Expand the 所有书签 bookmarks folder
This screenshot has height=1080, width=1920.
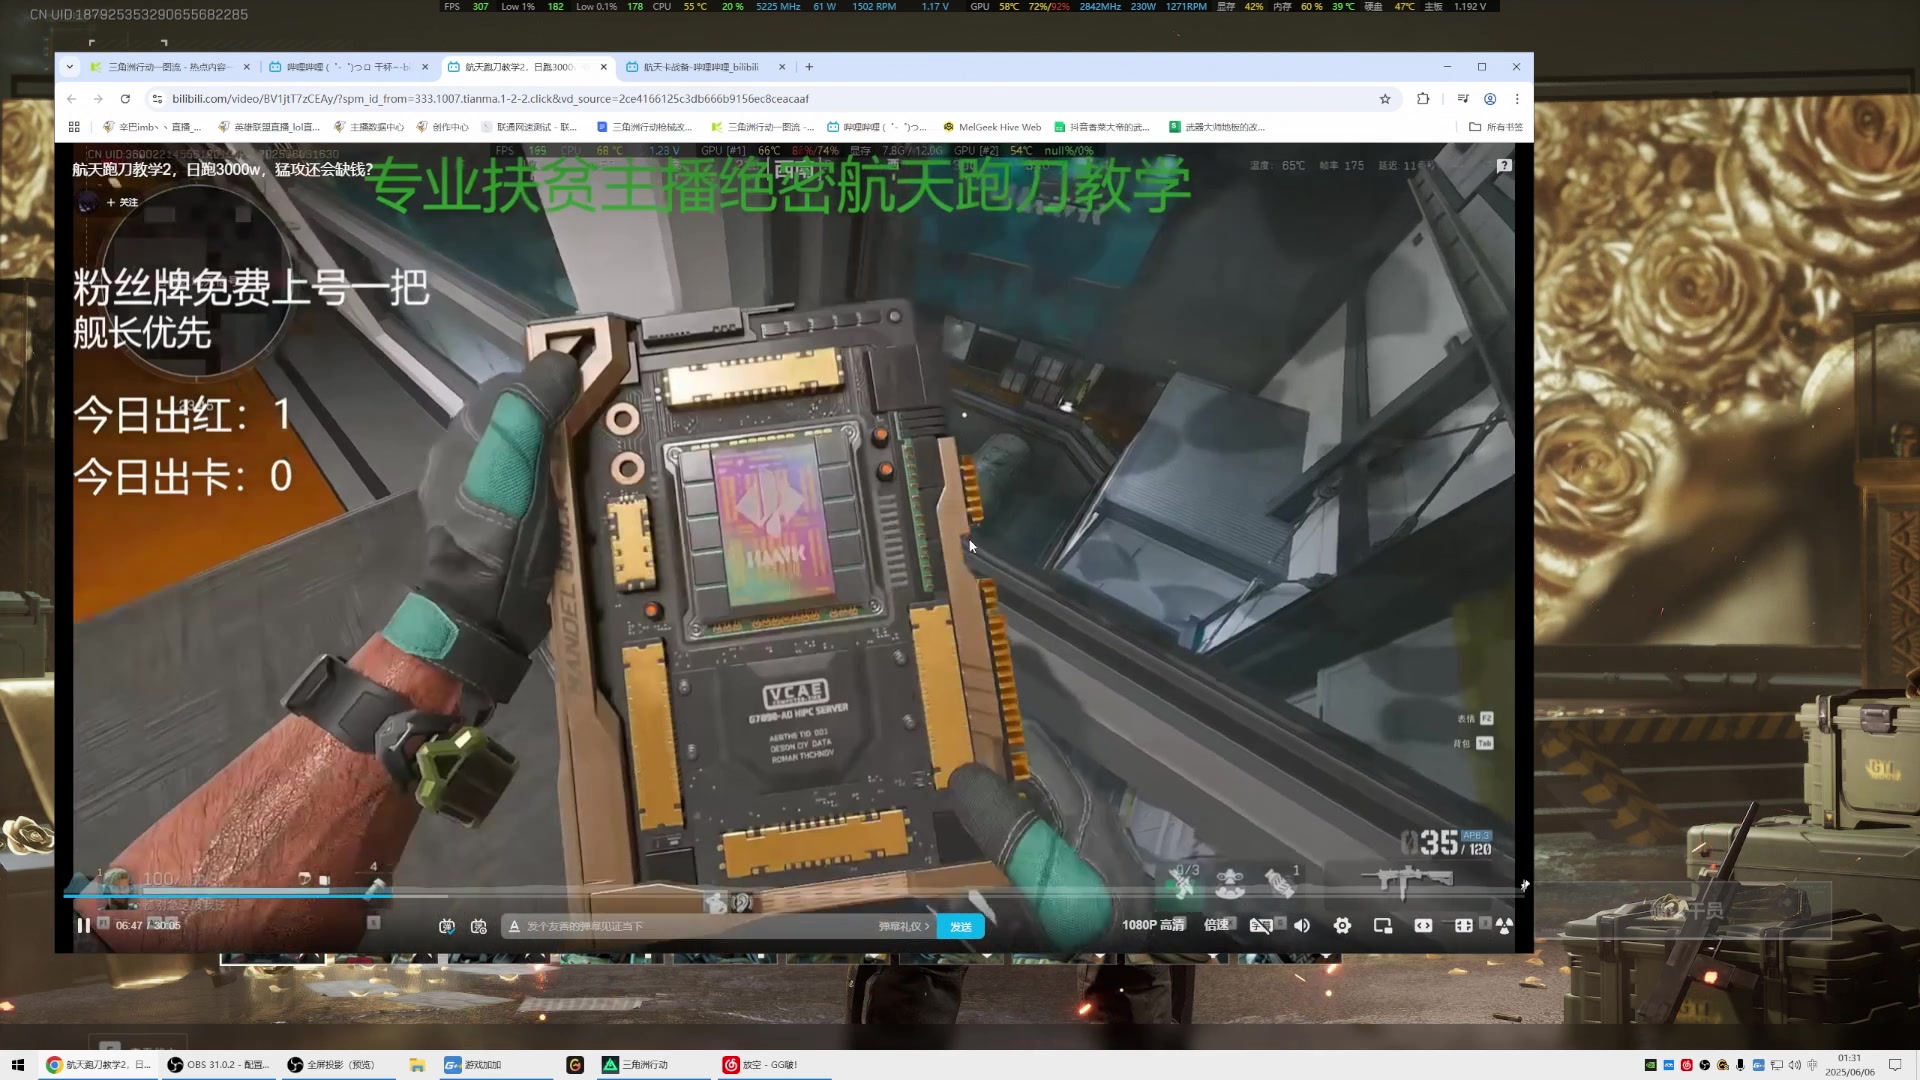(x=1496, y=127)
